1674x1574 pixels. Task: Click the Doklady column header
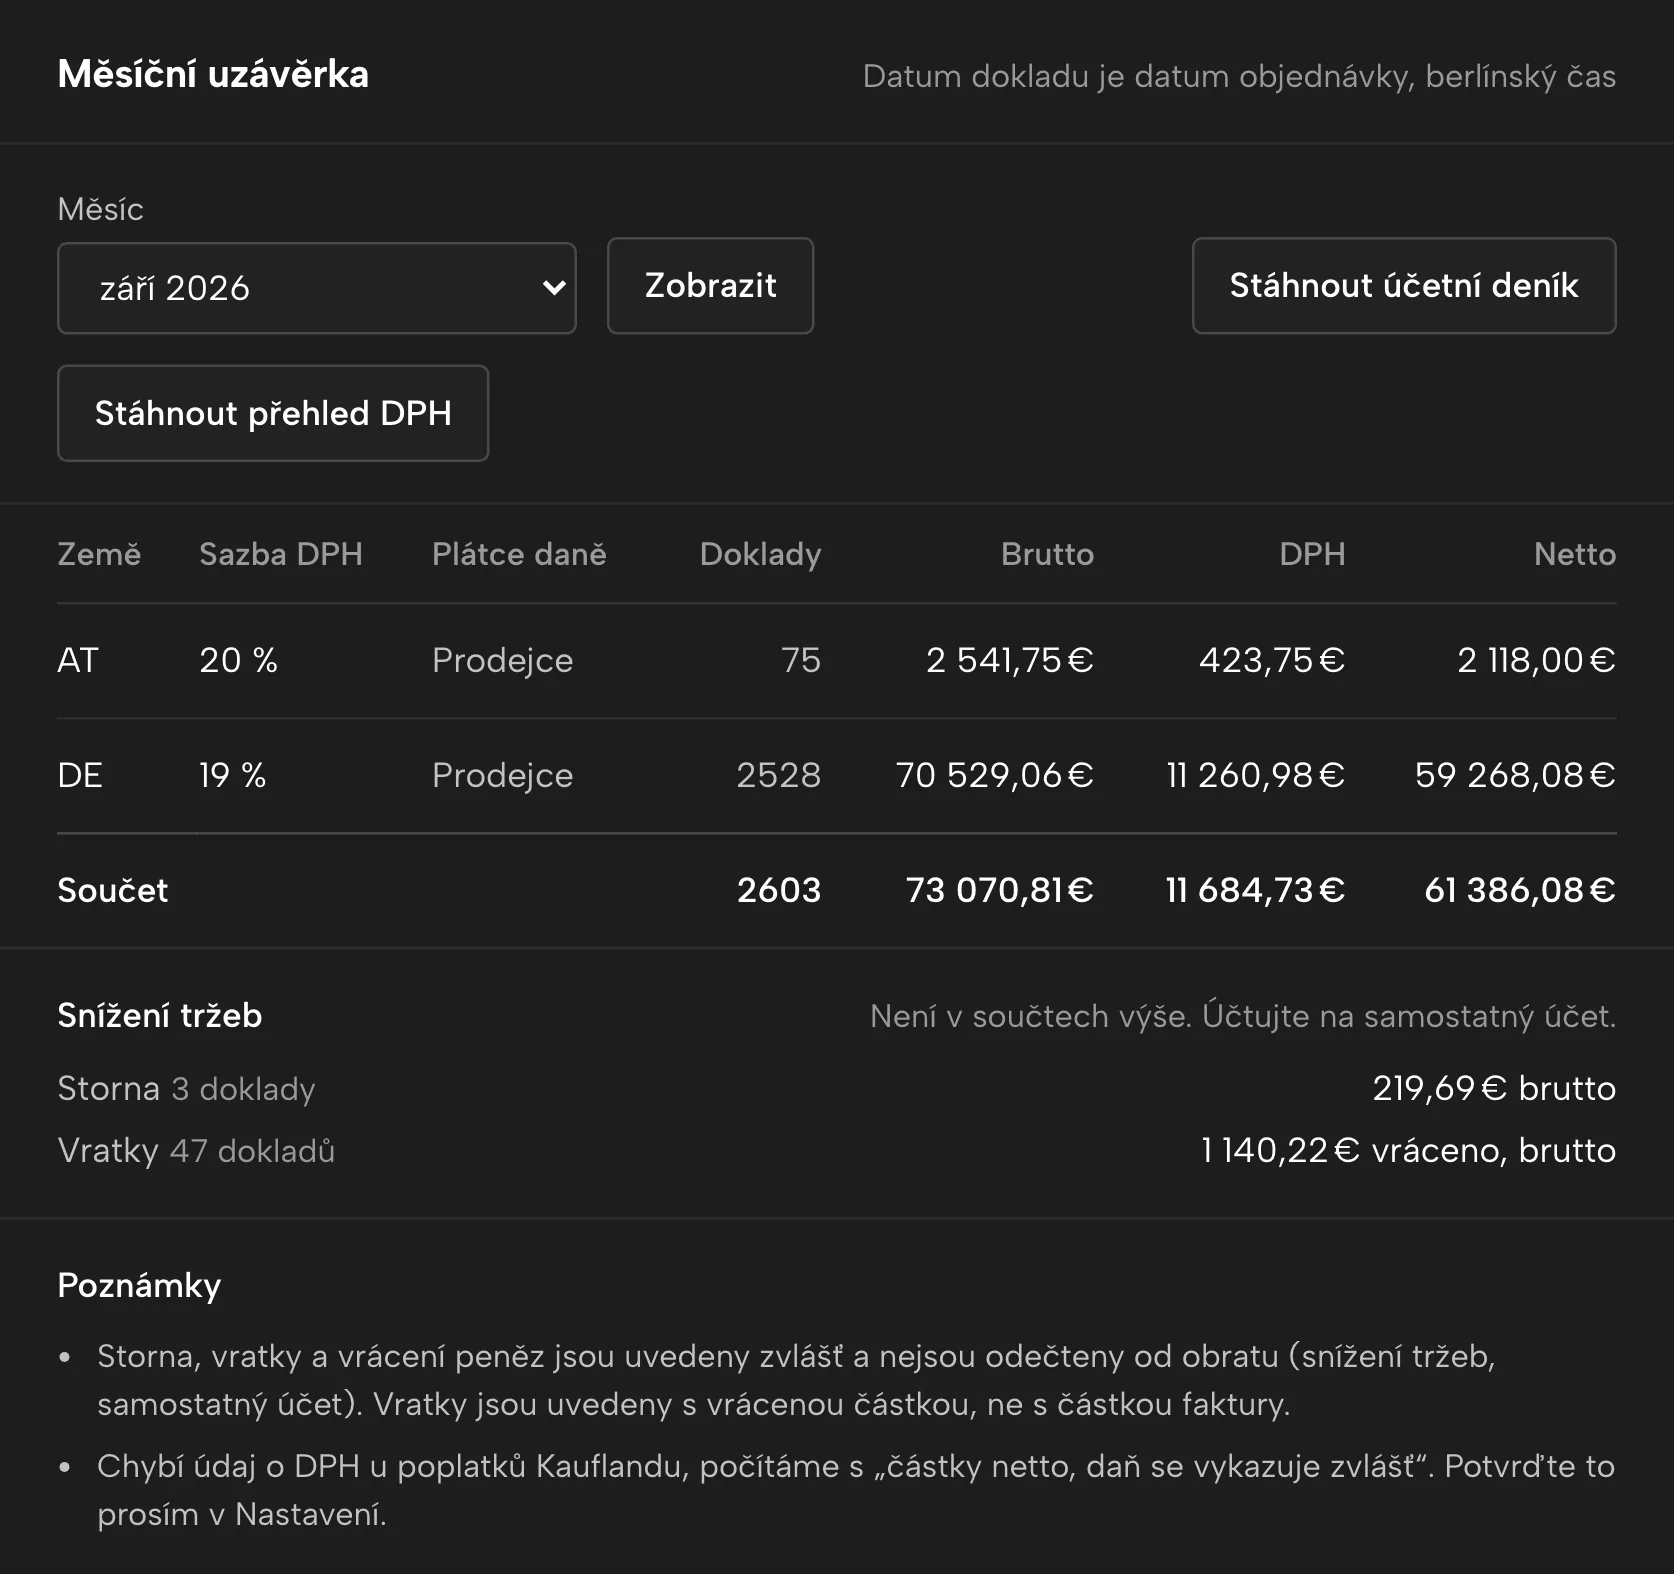[x=760, y=554]
